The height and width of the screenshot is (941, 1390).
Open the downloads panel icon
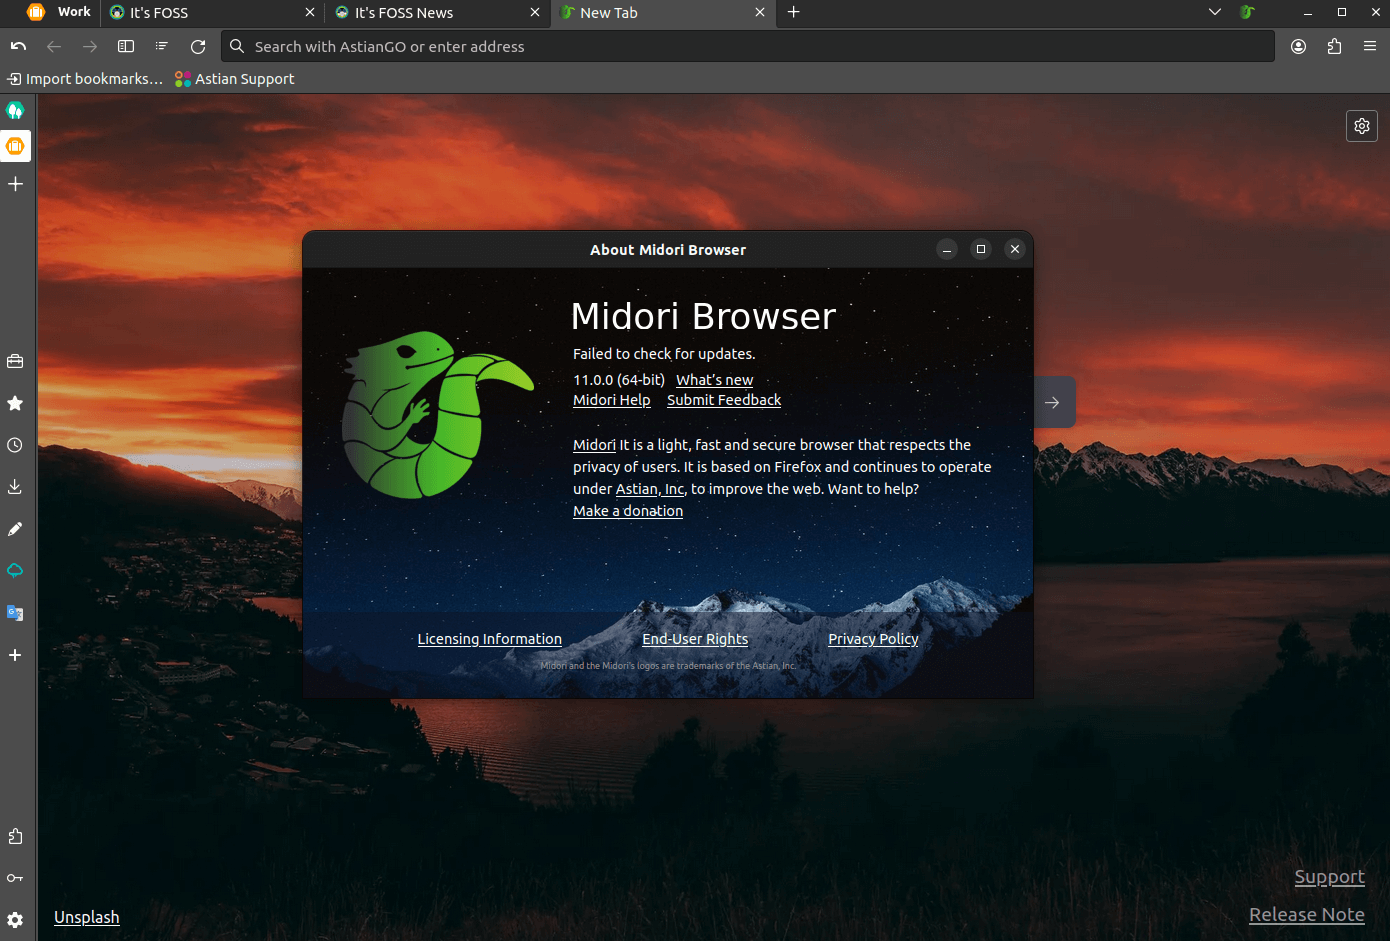(x=15, y=487)
